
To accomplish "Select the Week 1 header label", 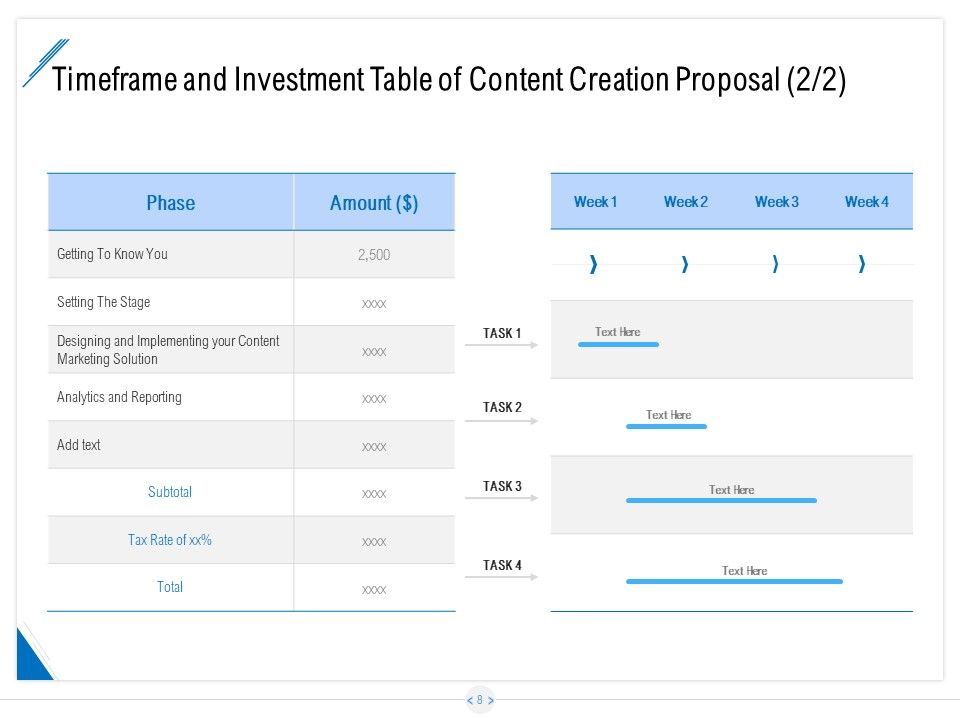I will (595, 201).
